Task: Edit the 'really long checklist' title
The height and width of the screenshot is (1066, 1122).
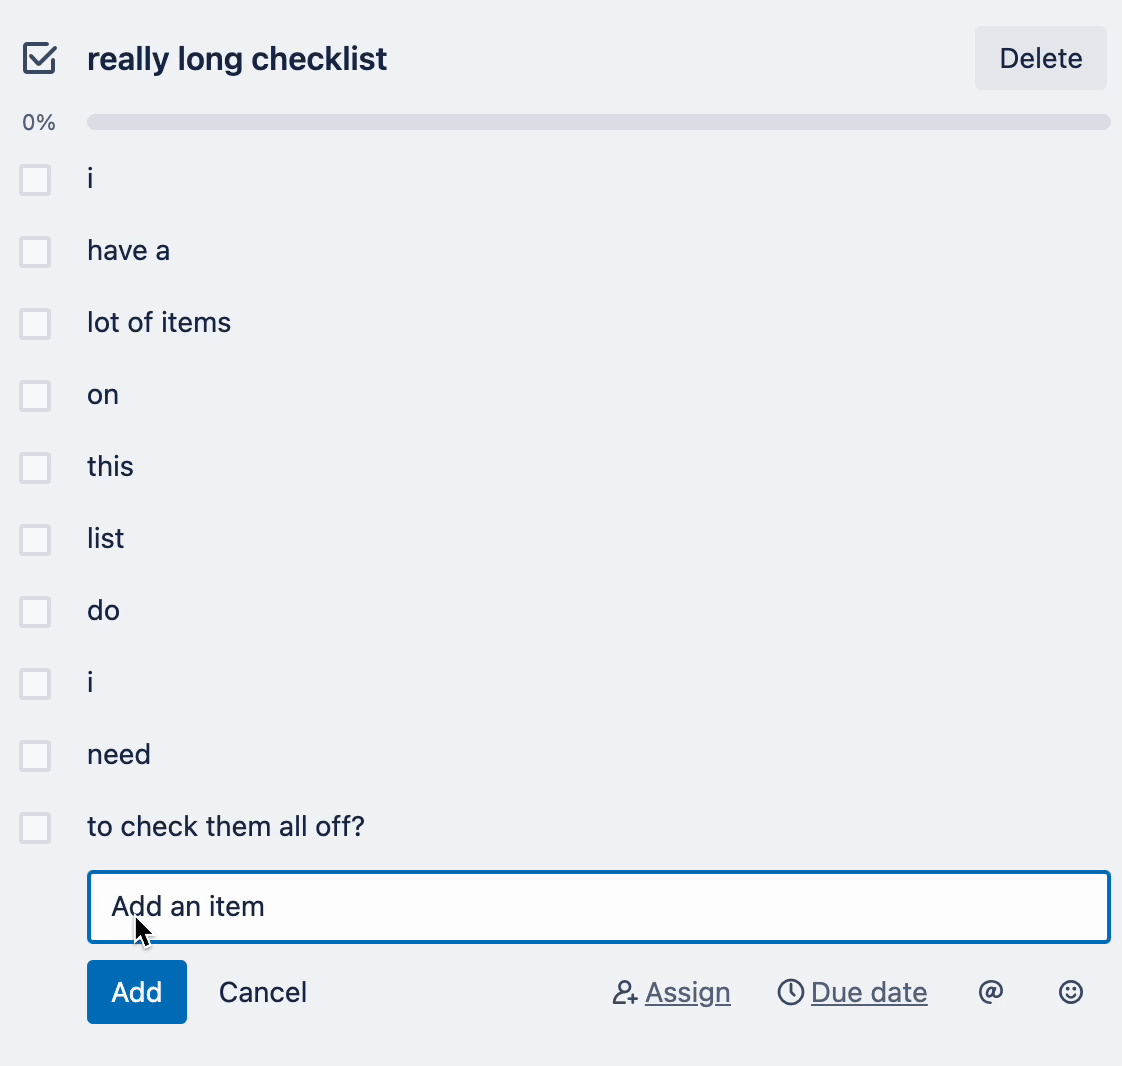Action: tap(237, 59)
